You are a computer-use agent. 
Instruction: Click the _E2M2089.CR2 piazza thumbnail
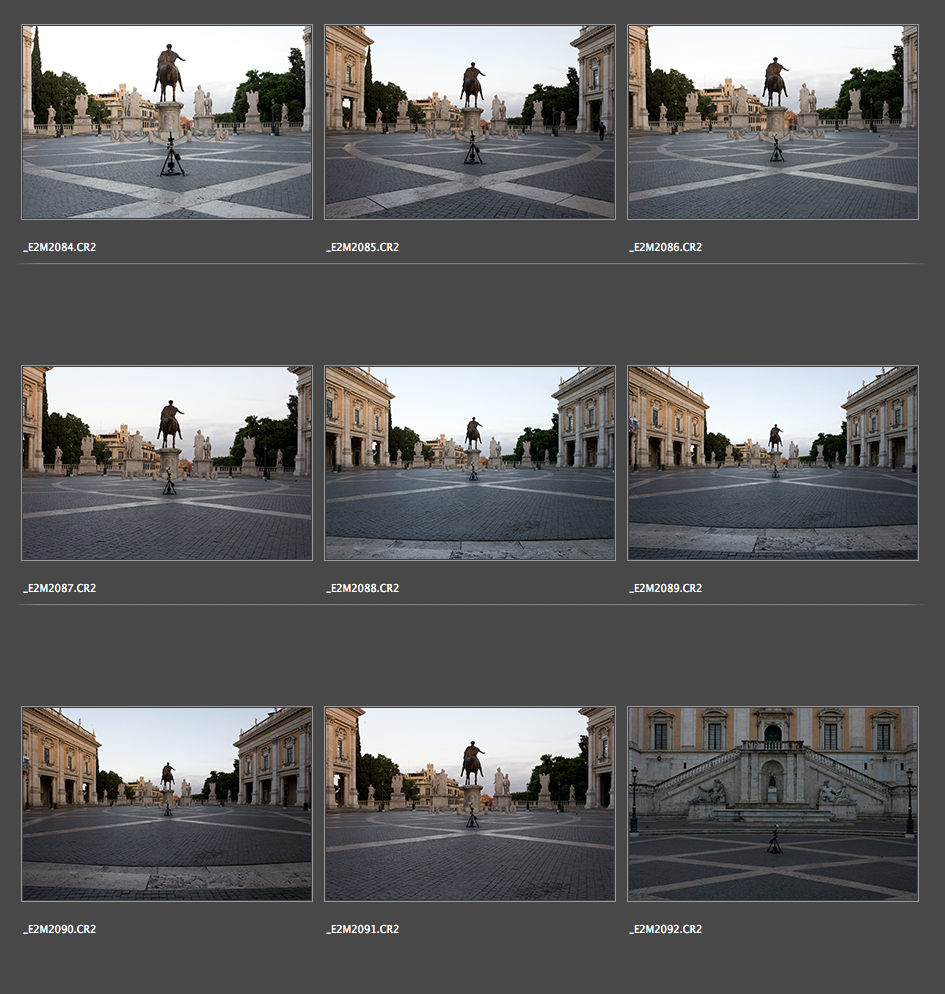773,463
